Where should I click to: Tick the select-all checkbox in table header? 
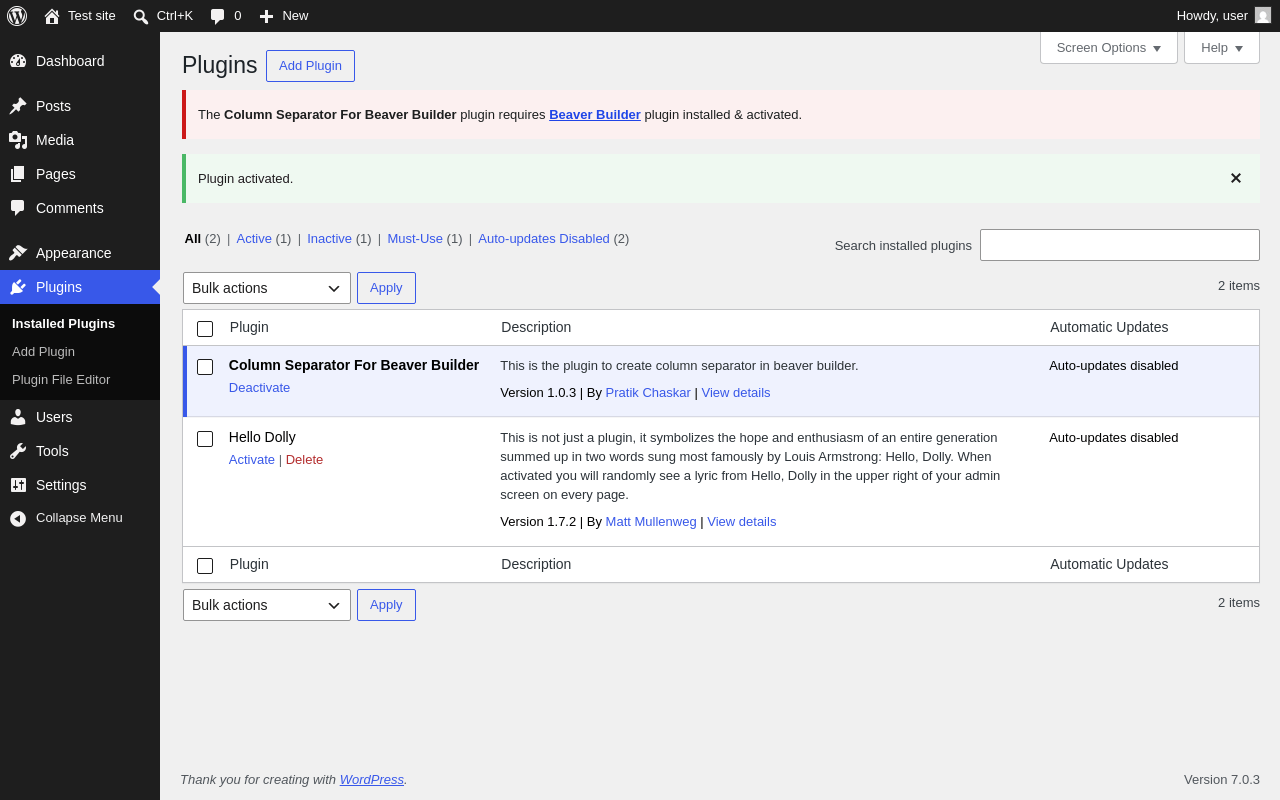click(205, 328)
